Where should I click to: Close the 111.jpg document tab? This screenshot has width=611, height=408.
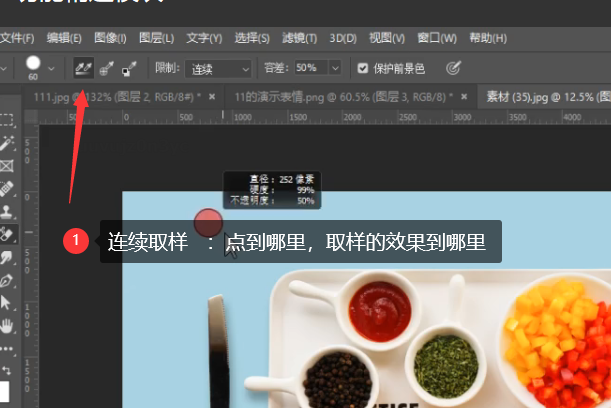click(212, 96)
